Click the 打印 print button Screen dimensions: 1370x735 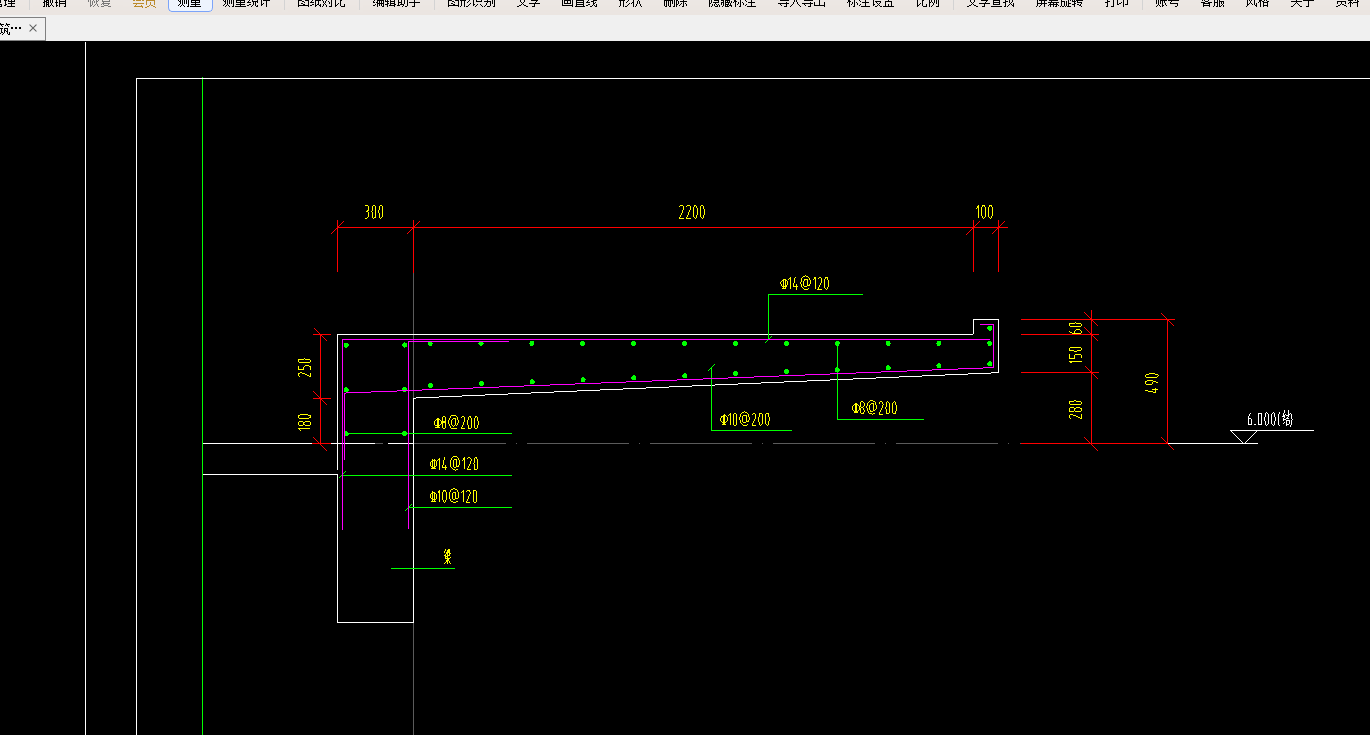[1117, 3]
